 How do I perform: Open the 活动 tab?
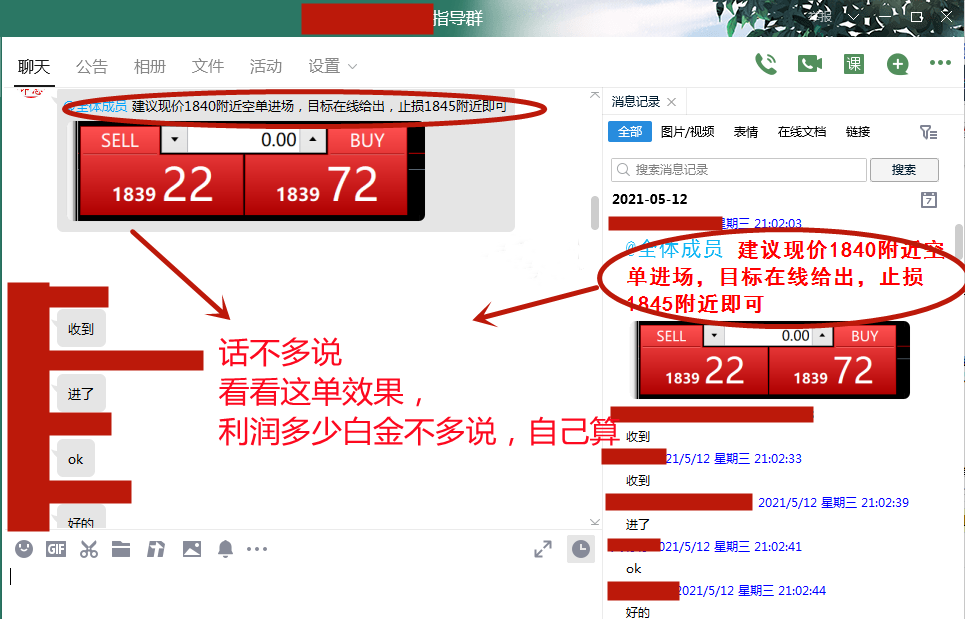[x=266, y=66]
